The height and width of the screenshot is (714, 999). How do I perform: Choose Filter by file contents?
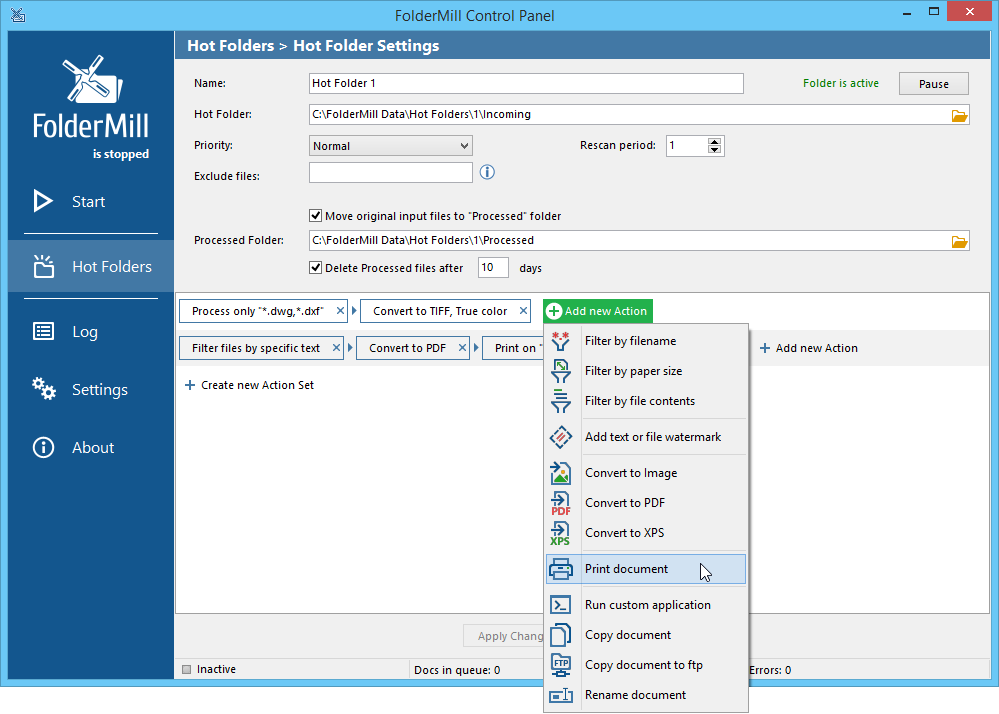click(646, 401)
